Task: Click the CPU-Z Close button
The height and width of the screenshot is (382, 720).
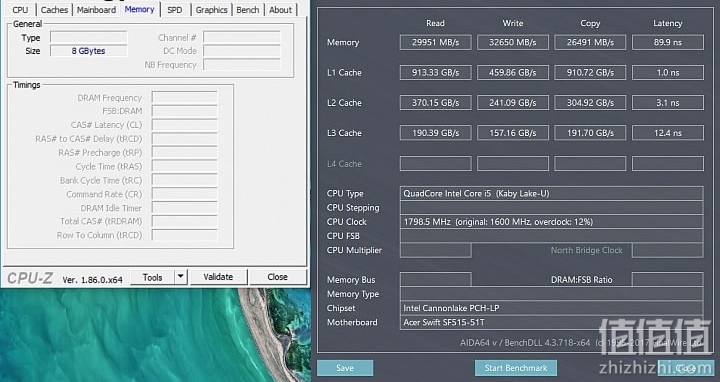Action: [x=277, y=277]
